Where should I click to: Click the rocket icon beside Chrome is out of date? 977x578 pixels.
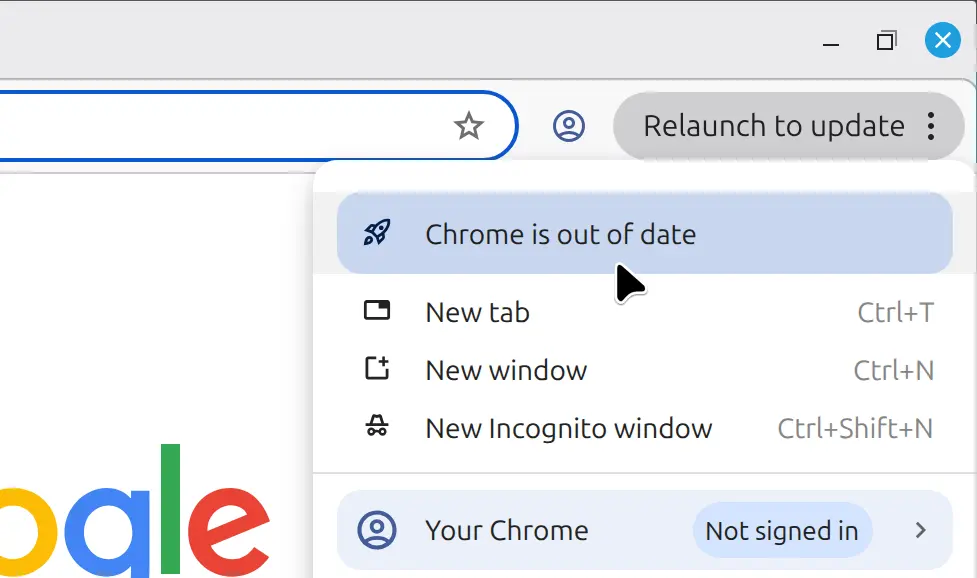(377, 233)
